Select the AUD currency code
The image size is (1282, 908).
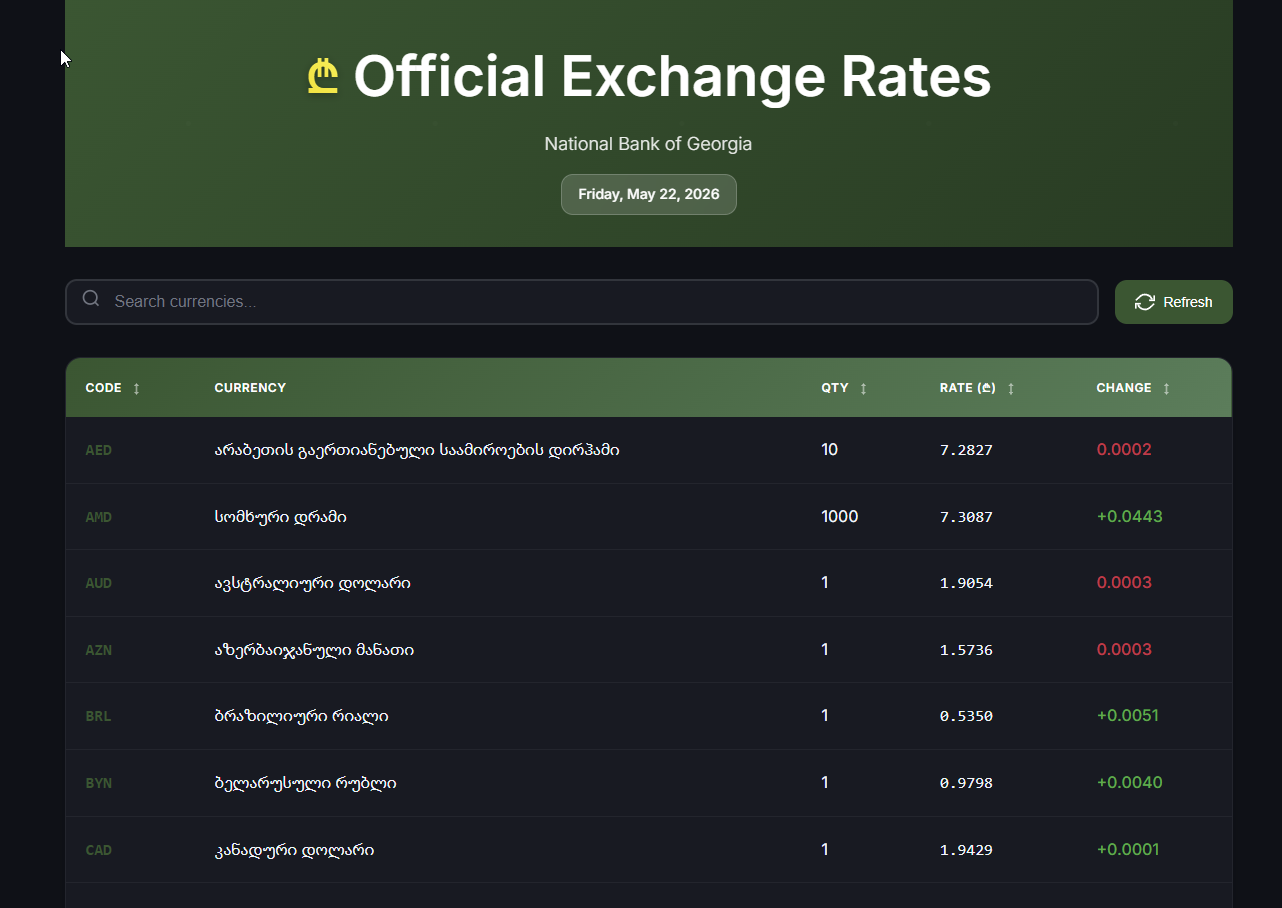tap(99, 583)
